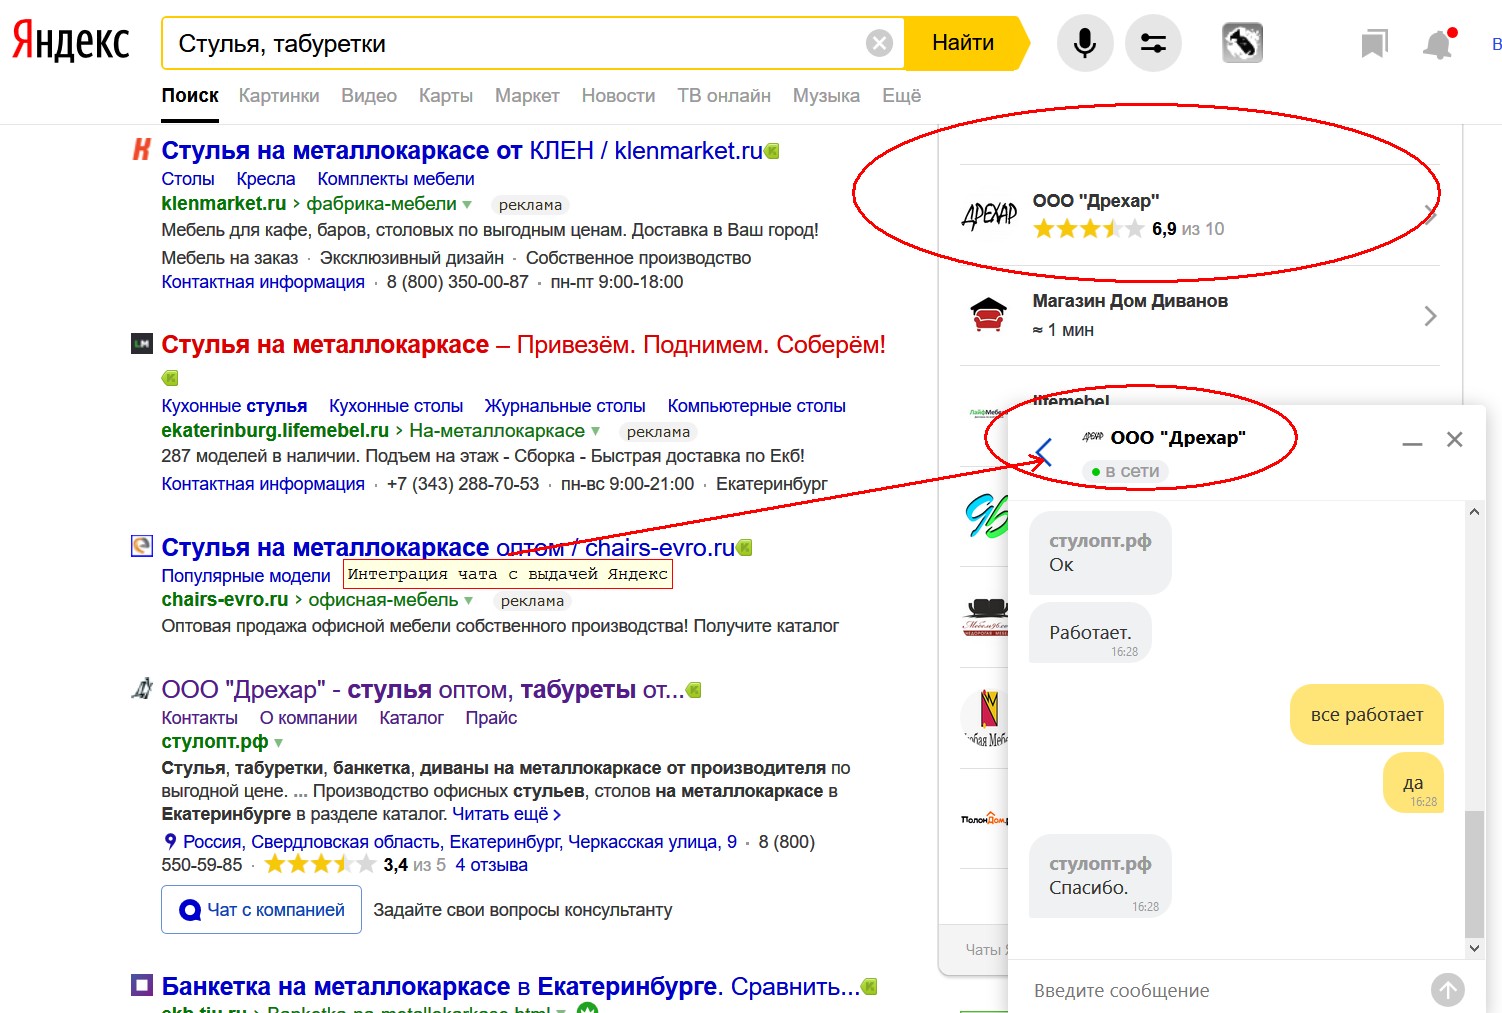The height and width of the screenshot is (1013, 1502).
Task: Click the chat scrollbar down arrow
Action: pos(1474,948)
